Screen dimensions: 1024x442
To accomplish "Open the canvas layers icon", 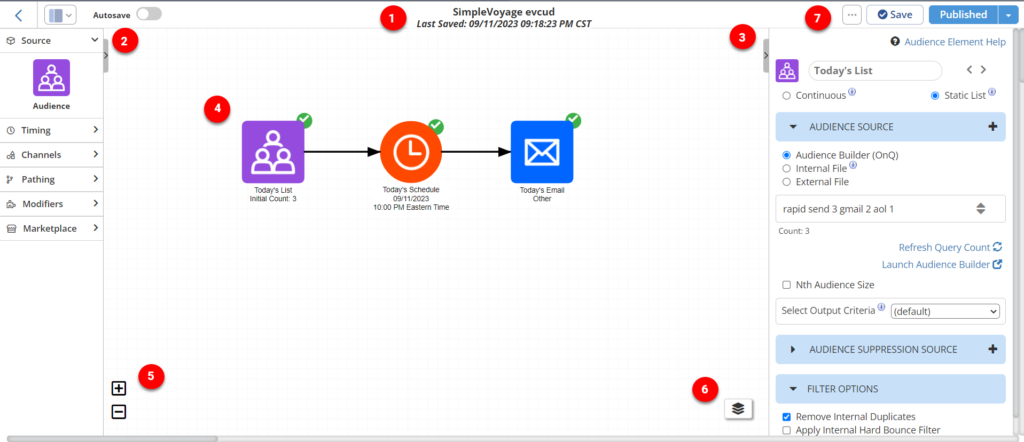I will coord(738,408).
